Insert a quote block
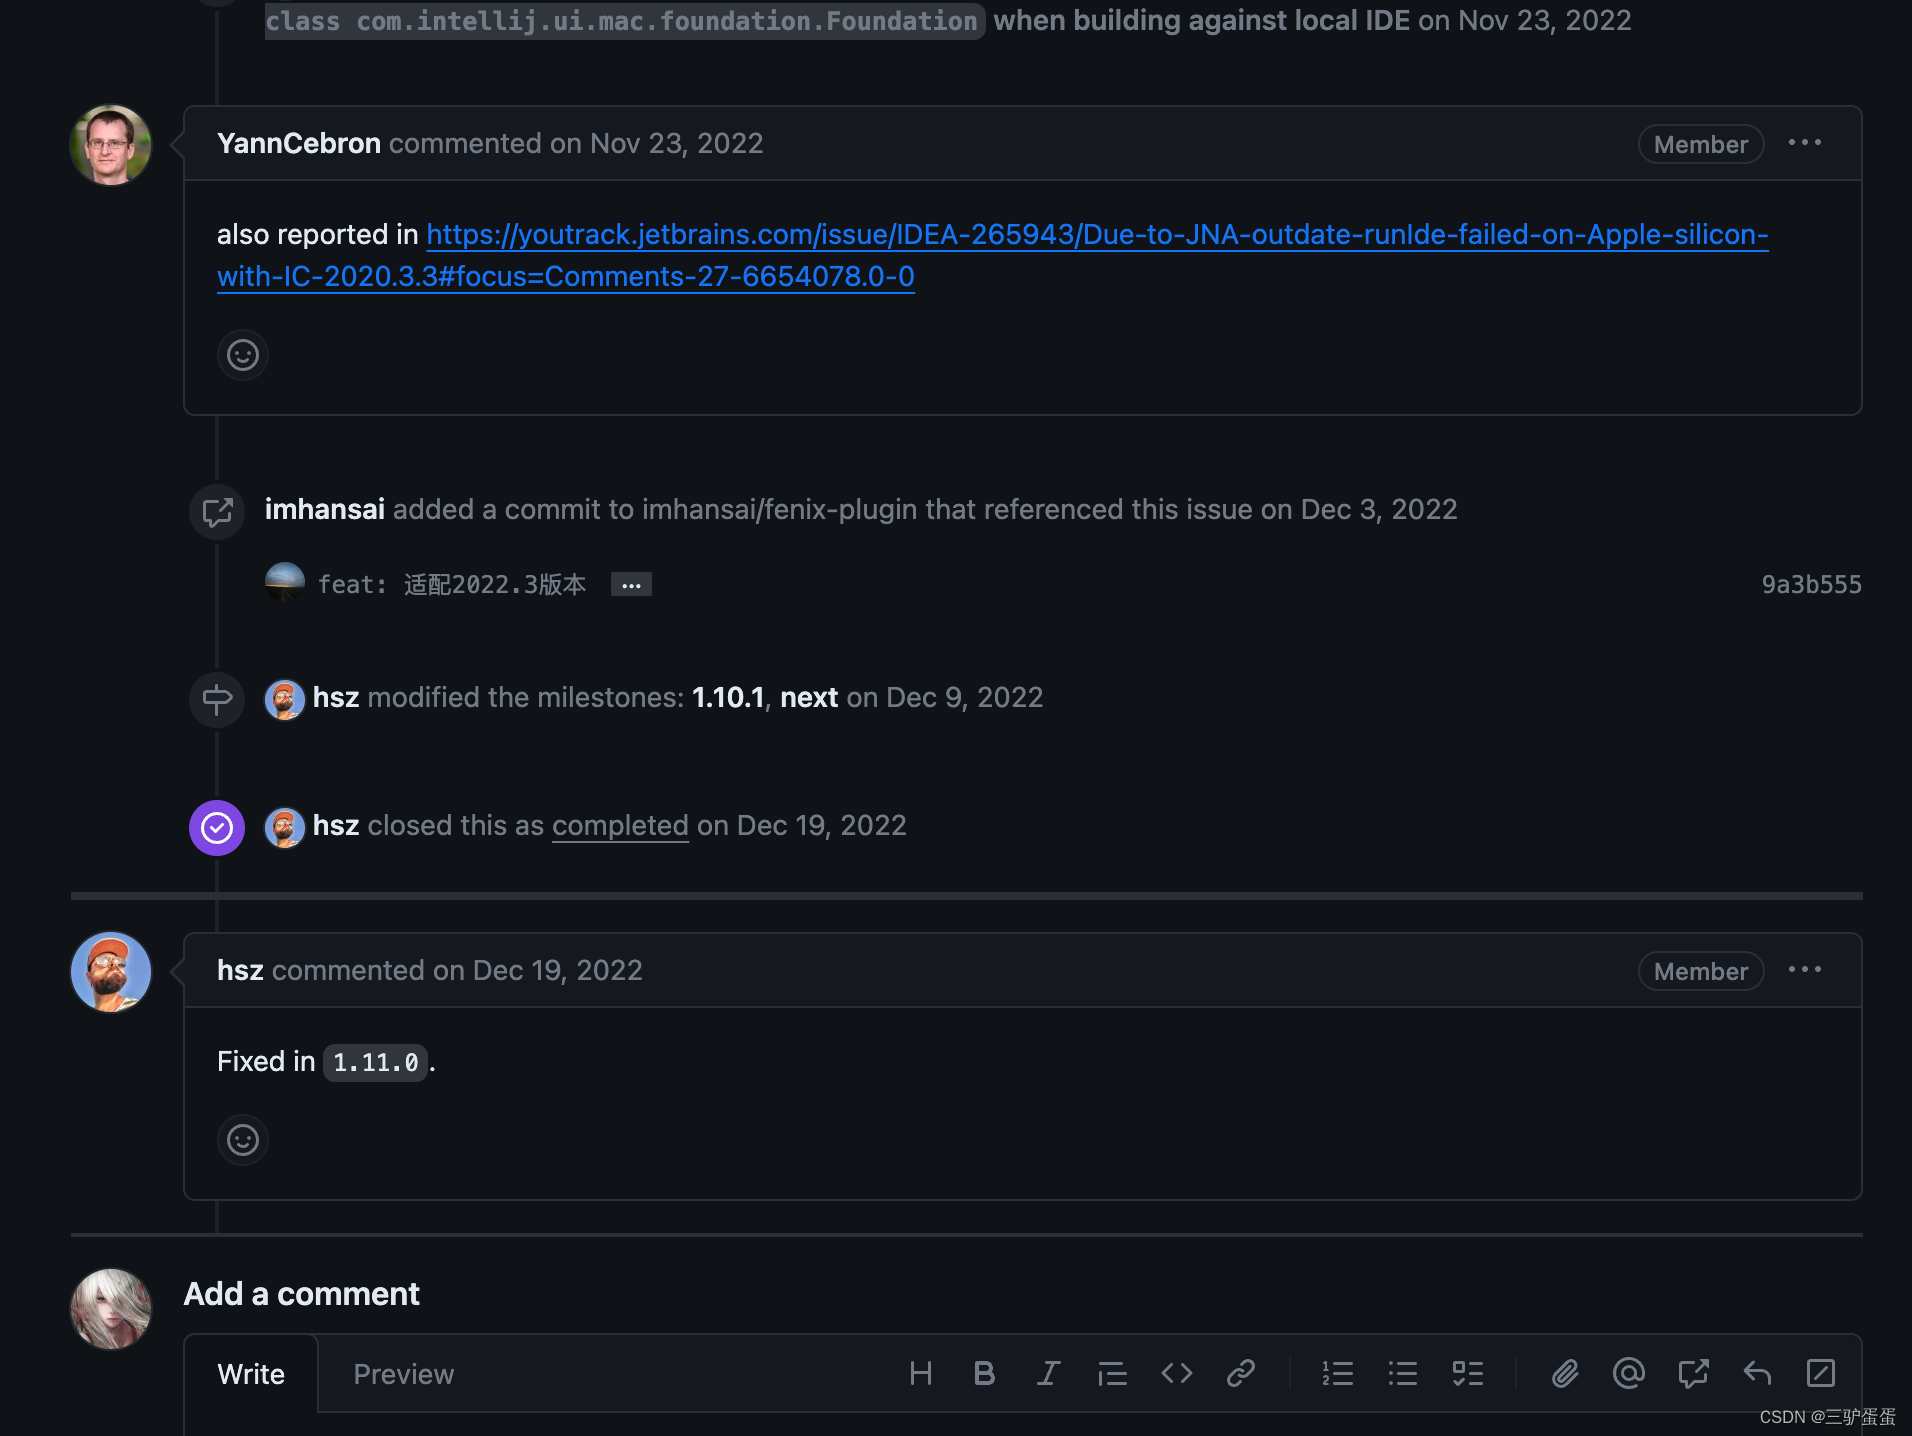The width and height of the screenshot is (1912, 1436). click(1112, 1373)
